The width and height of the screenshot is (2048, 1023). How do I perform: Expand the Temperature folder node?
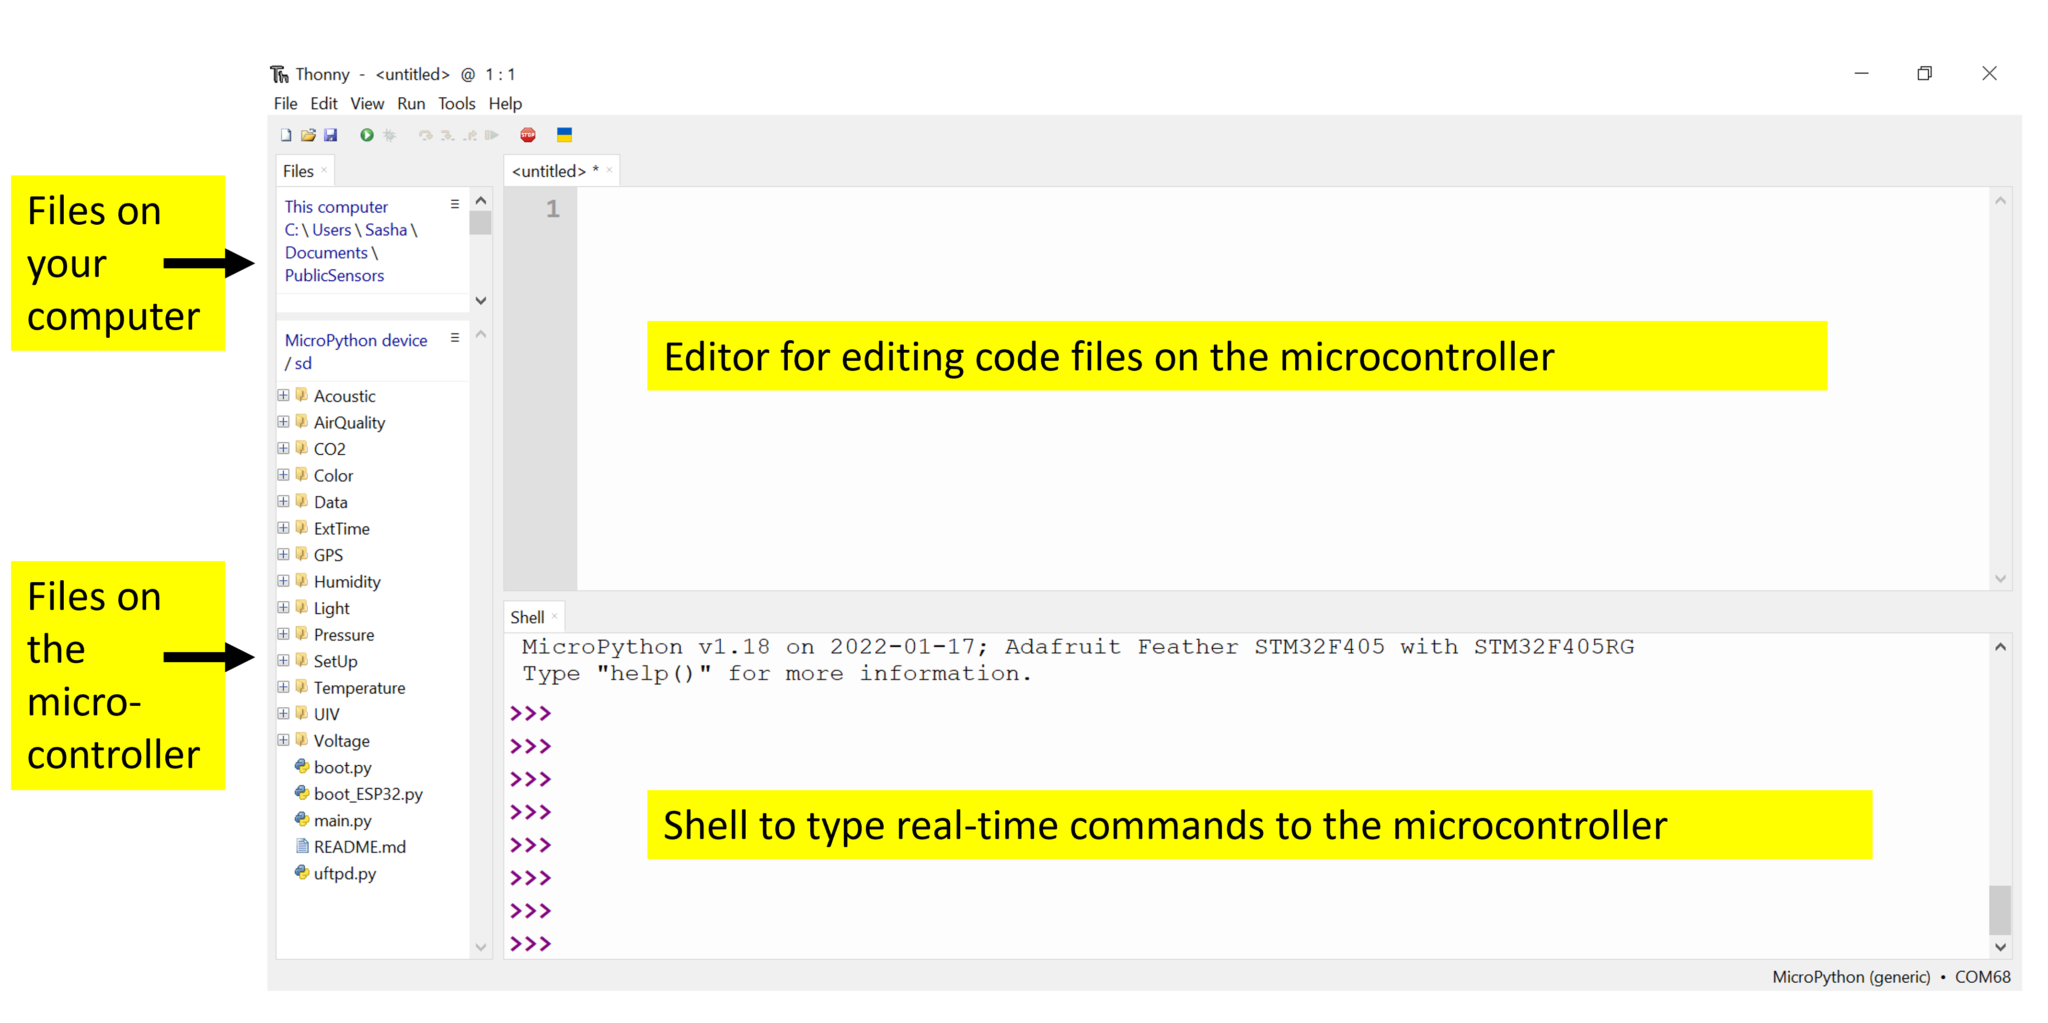point(284,687)
